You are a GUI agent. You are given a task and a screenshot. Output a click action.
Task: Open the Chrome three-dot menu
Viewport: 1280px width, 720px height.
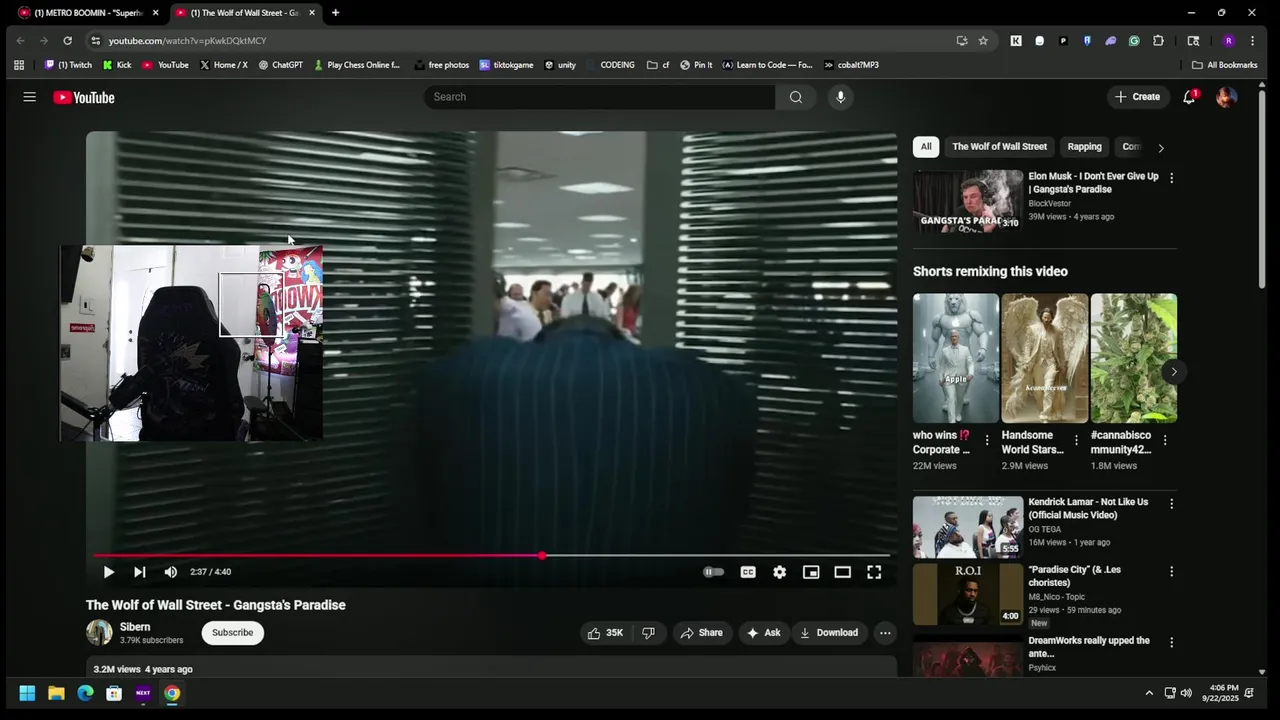1252,41
